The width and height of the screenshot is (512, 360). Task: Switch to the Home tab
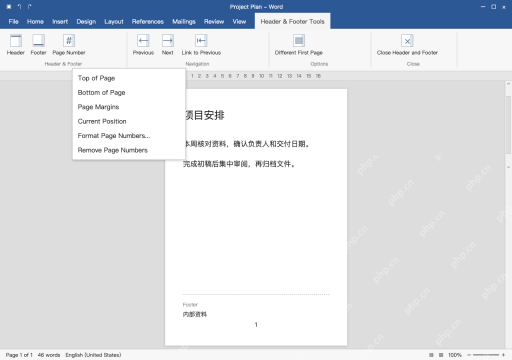coord(35,22)
